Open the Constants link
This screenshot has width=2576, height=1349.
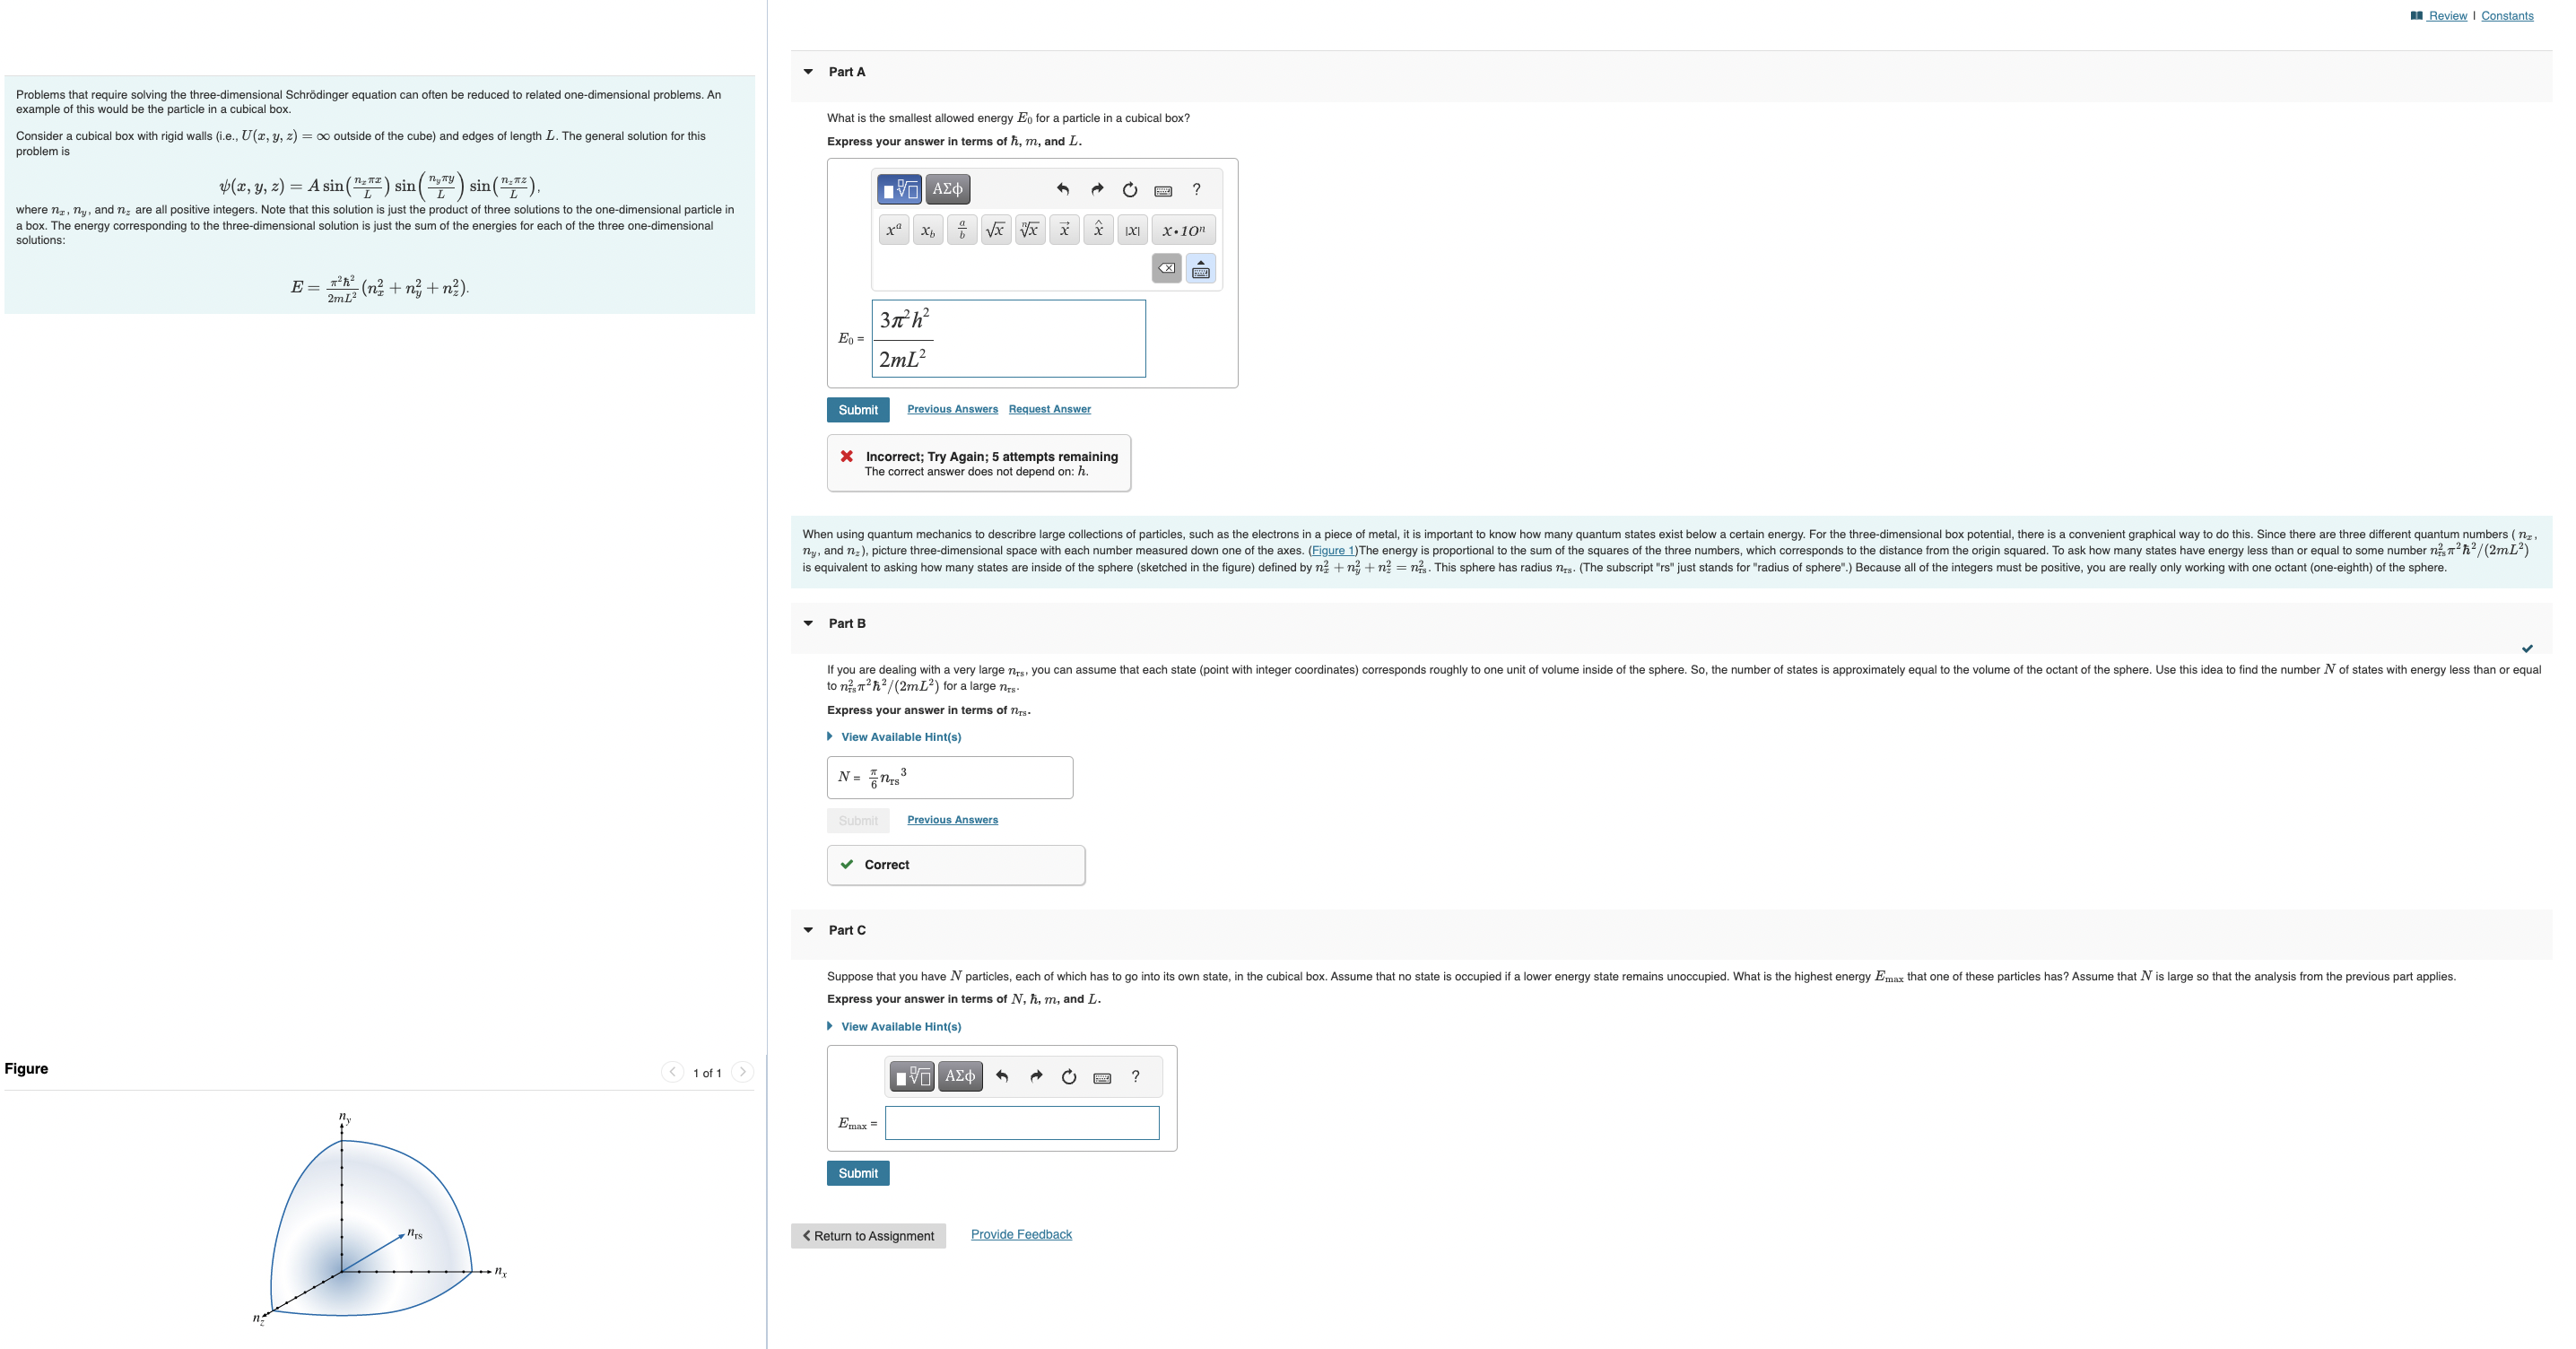(2507, 16)
